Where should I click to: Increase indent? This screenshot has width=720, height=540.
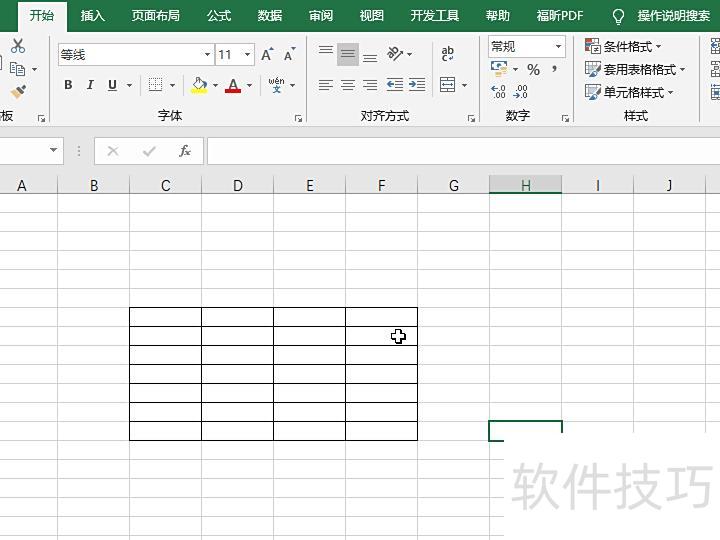pos(417,85)
